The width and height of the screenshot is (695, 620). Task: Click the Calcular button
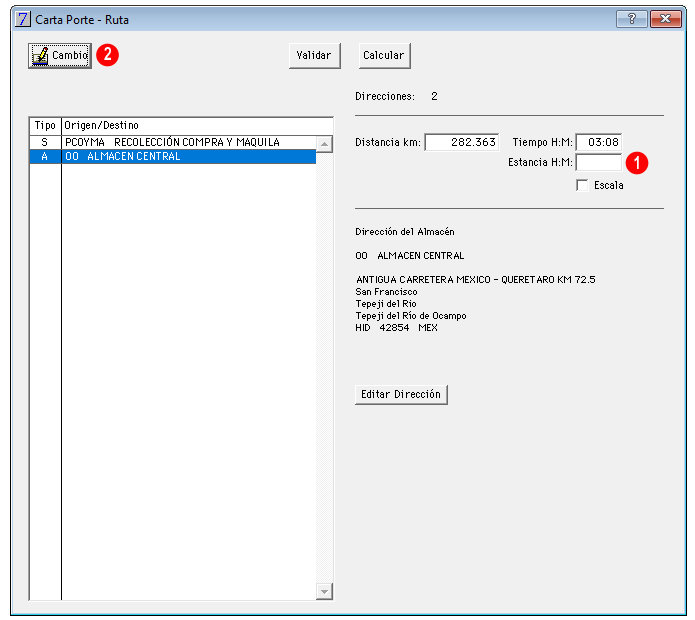[384, 55]
